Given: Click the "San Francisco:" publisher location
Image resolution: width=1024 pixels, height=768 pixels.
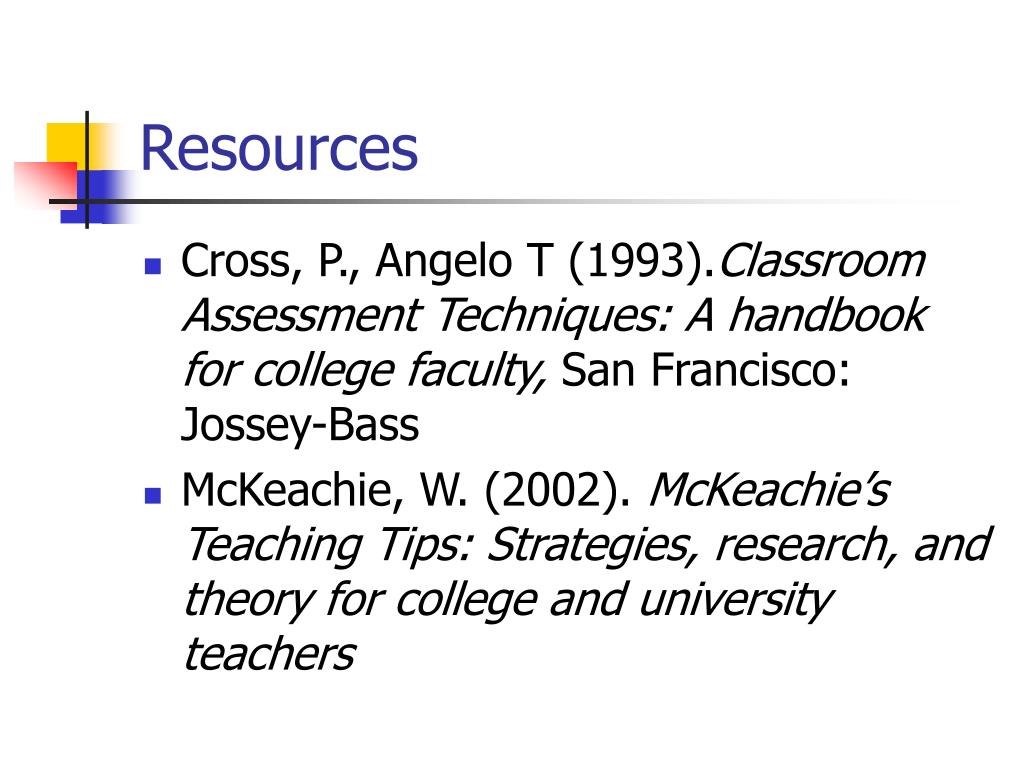Looking at the screenshot, I should coord(705,370).
